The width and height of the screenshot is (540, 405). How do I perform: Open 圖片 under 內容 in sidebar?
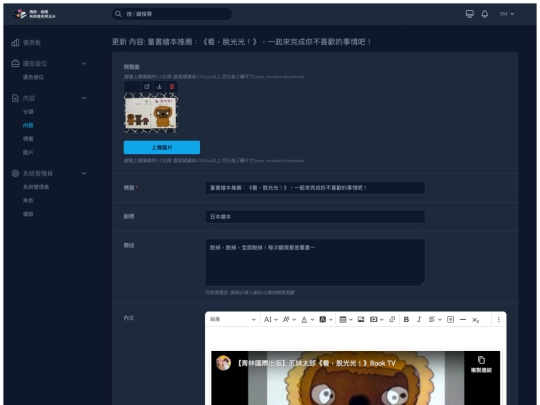[28, 152]
